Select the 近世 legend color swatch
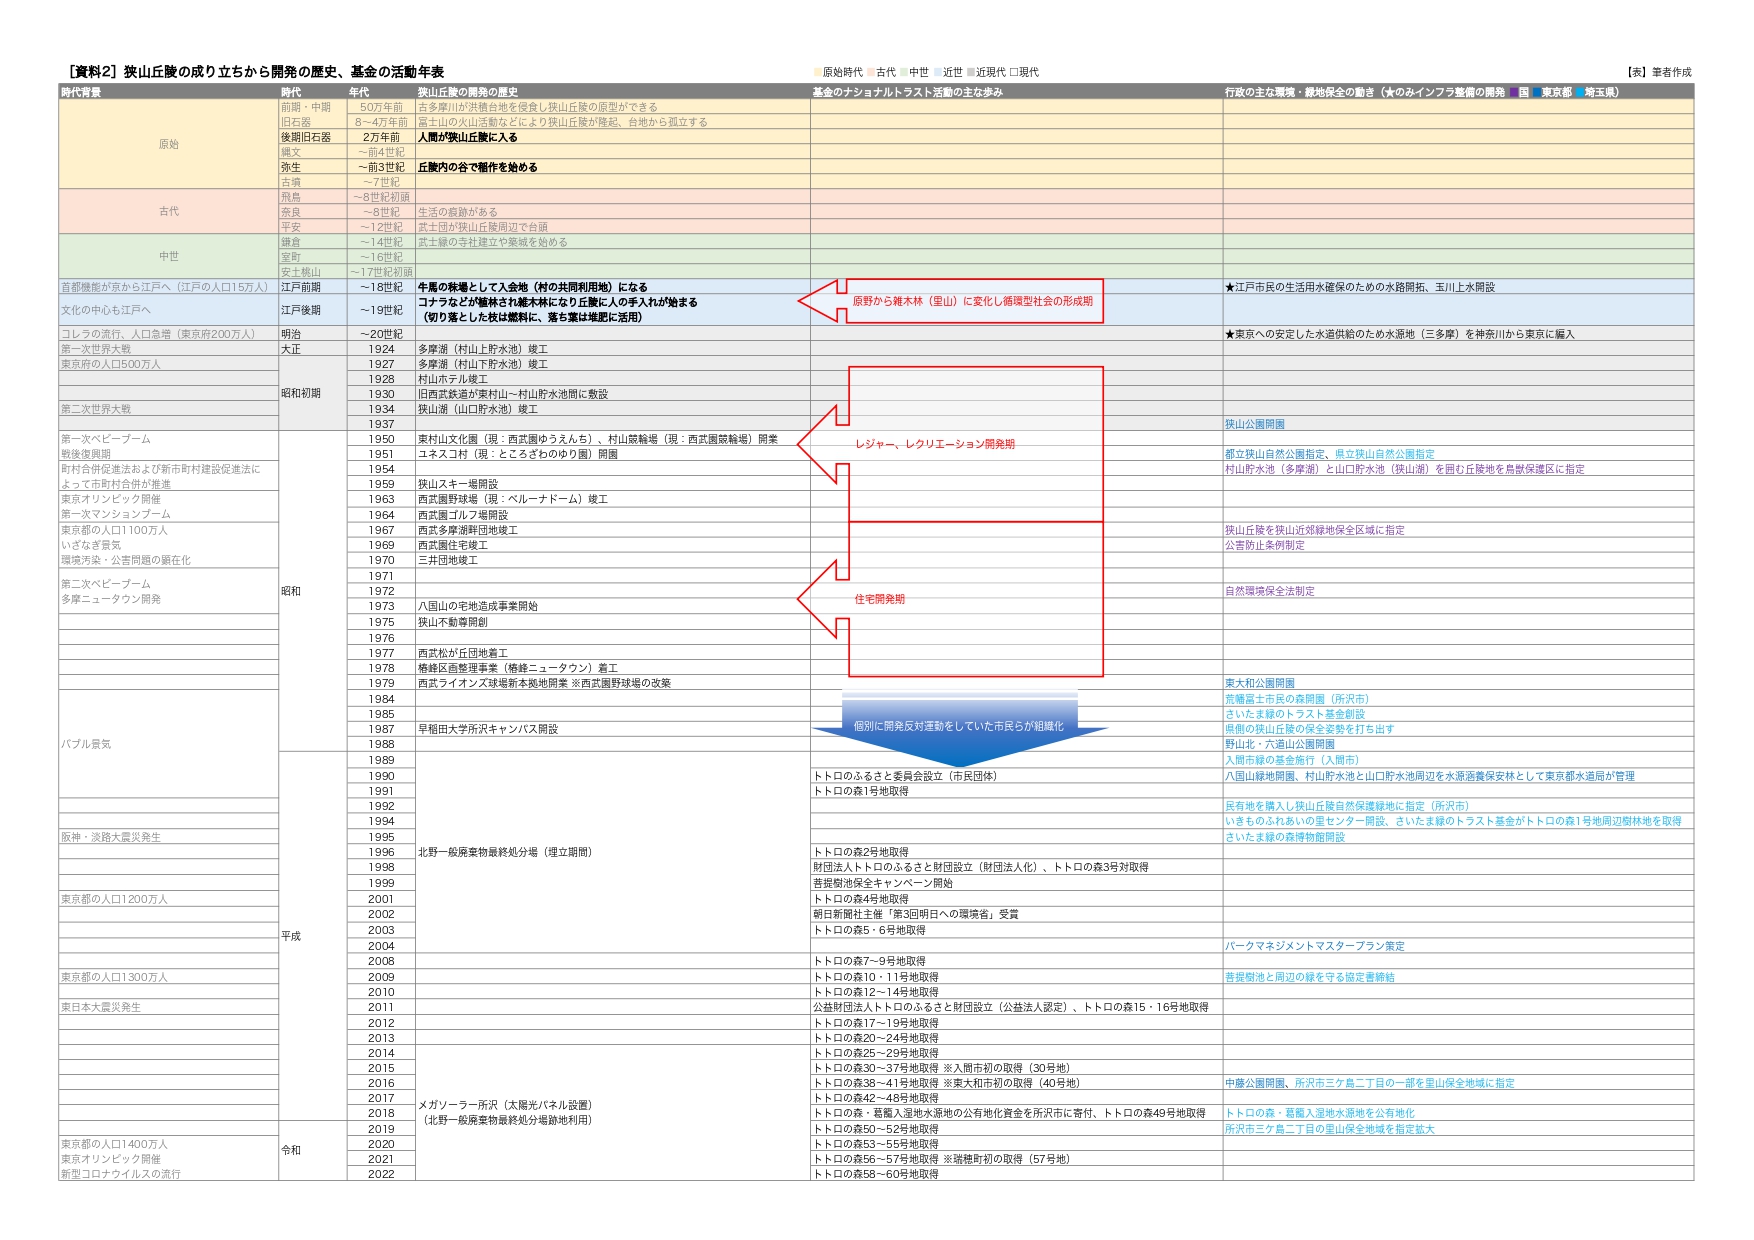Viewport: 1754px width, 1240px height. pyautogui.click(x=938, y=73)
